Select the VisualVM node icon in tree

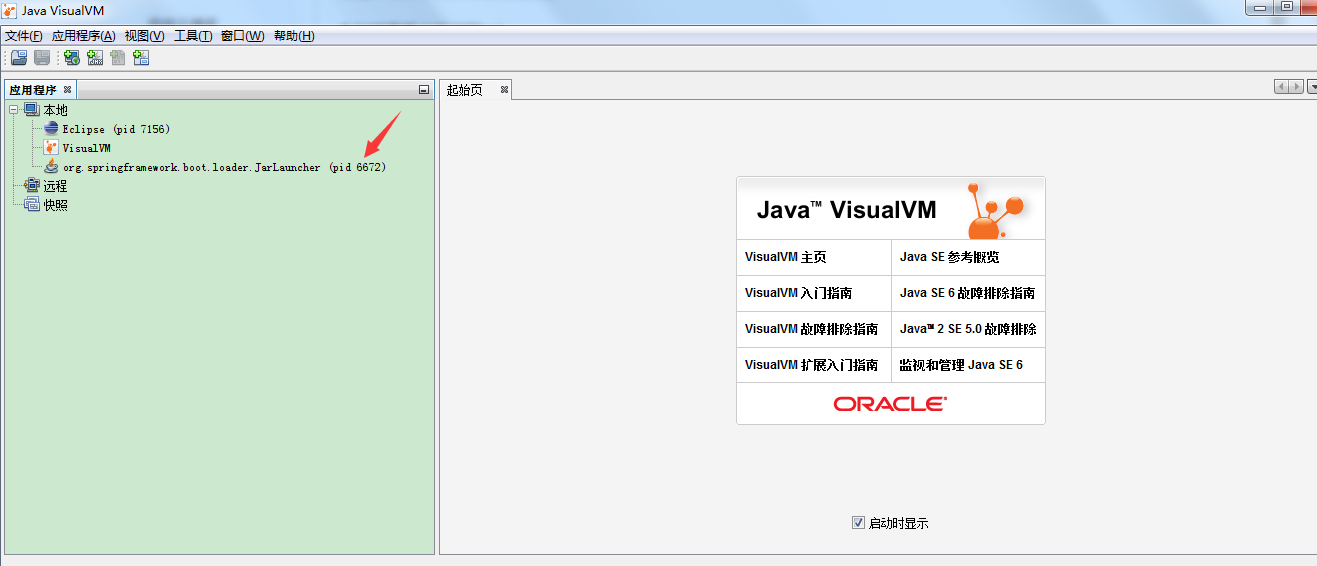point(52,148)
